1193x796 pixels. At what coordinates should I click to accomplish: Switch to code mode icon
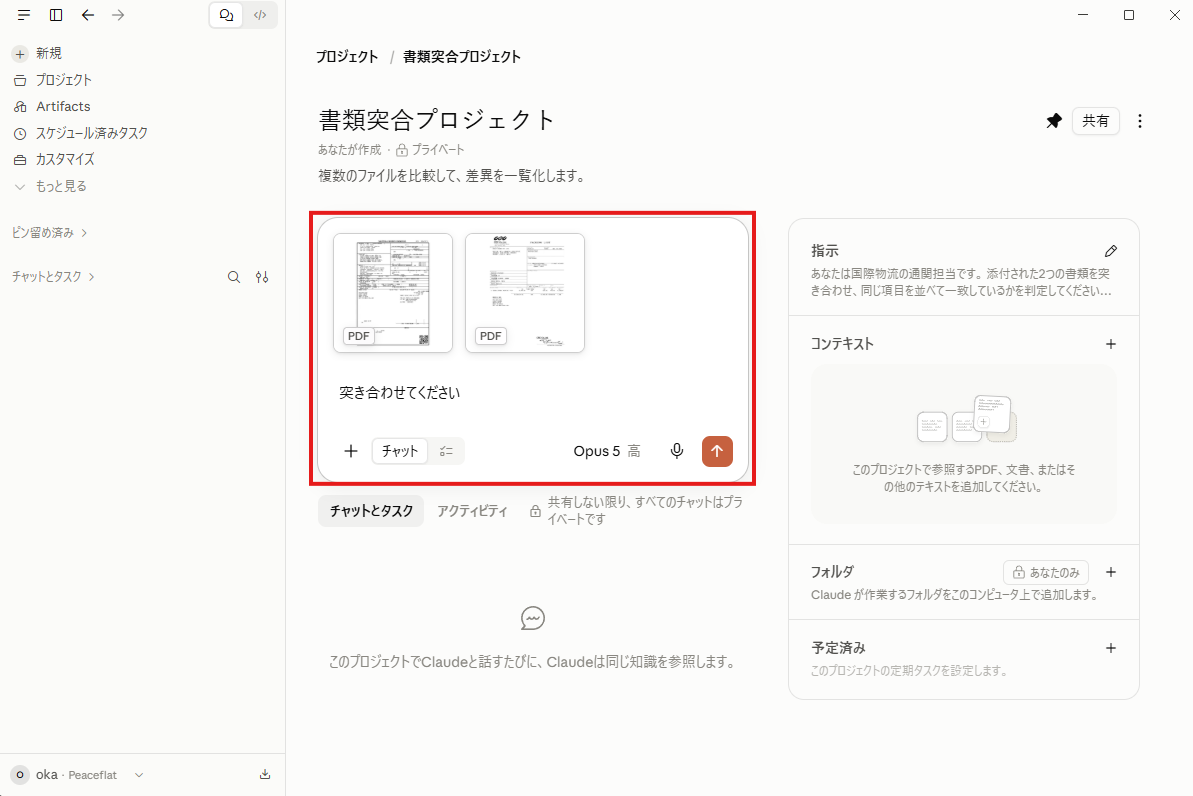click(260, 15)
